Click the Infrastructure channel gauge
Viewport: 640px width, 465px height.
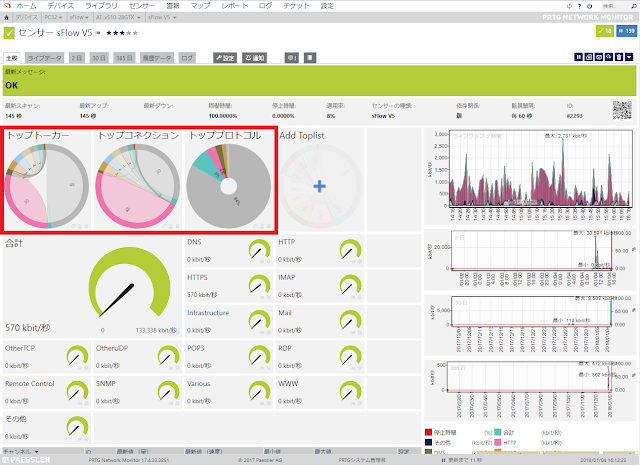click(260, 320)
